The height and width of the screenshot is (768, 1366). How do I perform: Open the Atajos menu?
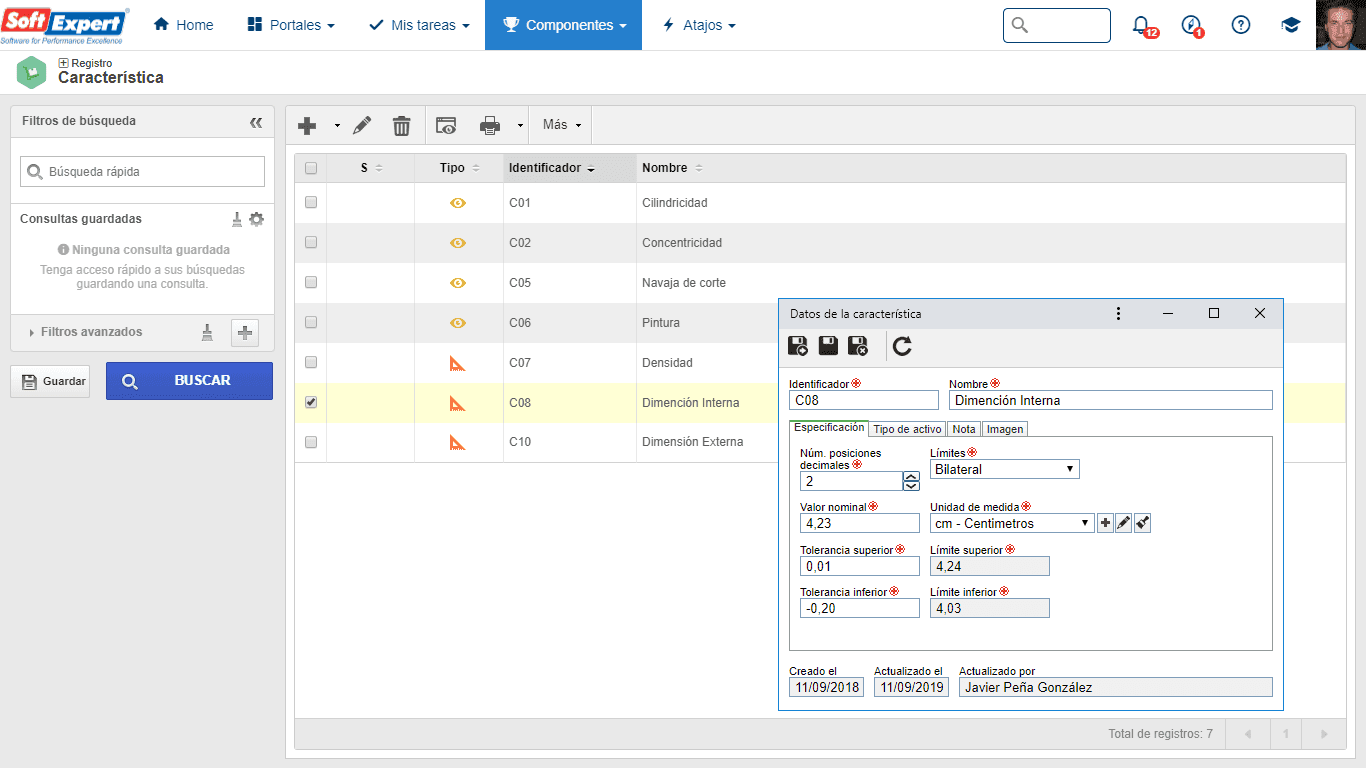click(699, 25)
